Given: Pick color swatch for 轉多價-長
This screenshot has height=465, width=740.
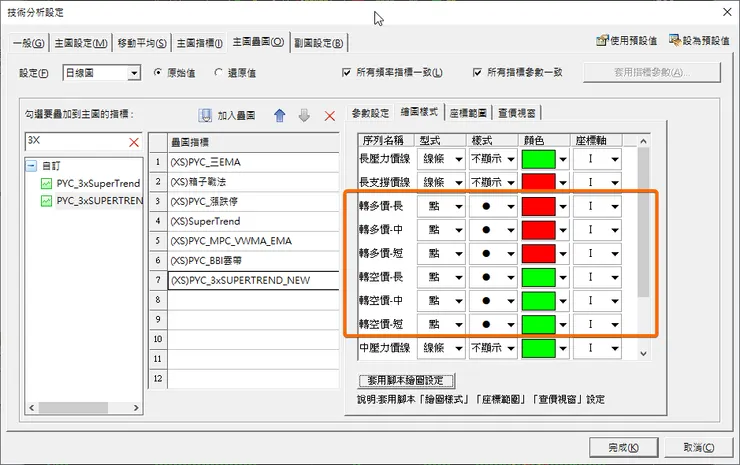Looking at the screenshot, I should point(538,206).
